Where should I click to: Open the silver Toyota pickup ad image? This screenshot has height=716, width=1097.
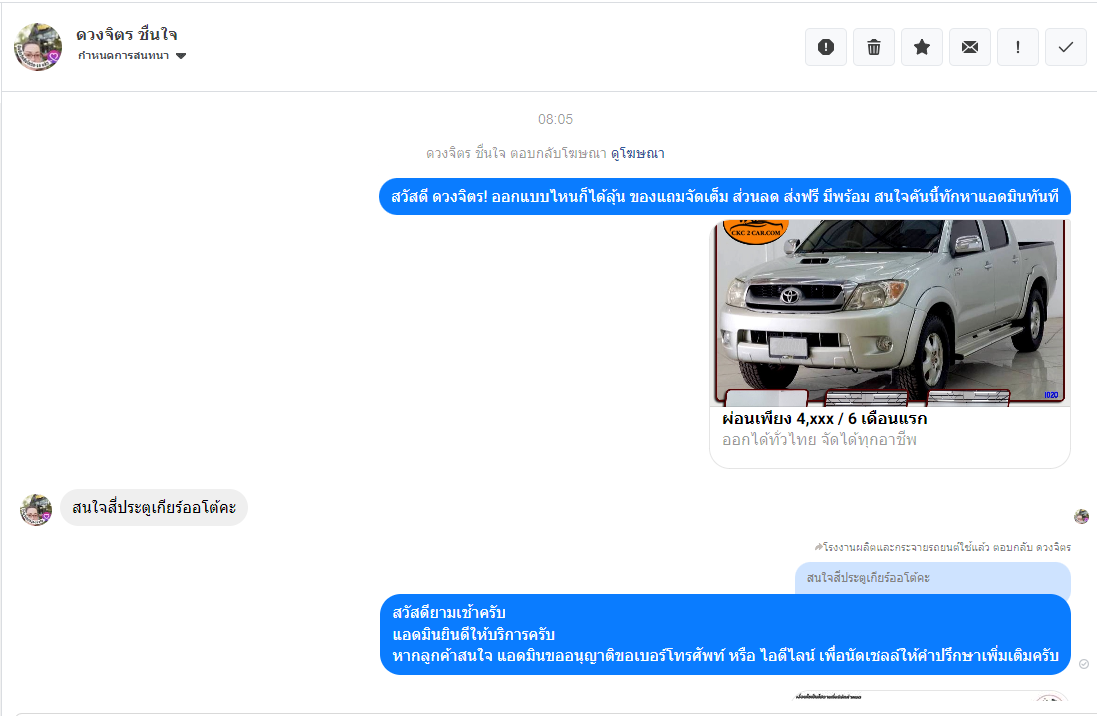(x=889, y=312)
